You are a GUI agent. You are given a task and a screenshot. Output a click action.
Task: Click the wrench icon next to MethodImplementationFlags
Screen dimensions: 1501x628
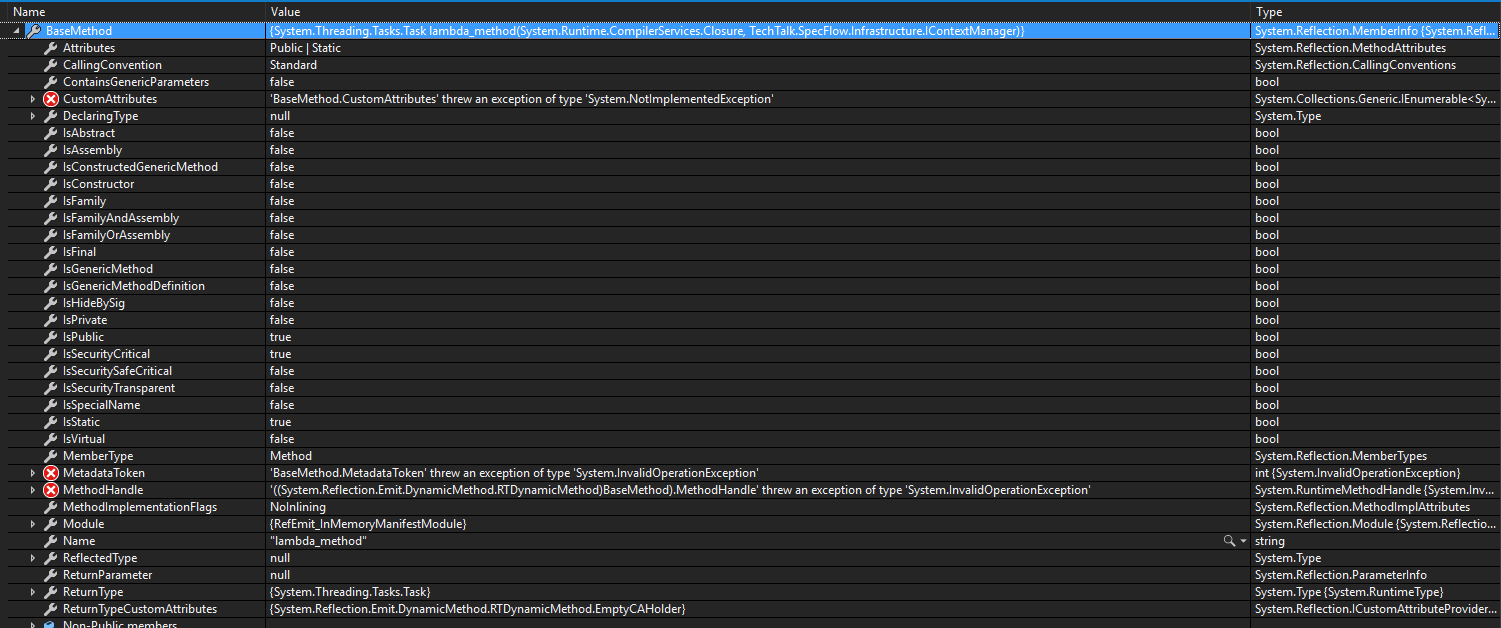[x=50, y=507]
